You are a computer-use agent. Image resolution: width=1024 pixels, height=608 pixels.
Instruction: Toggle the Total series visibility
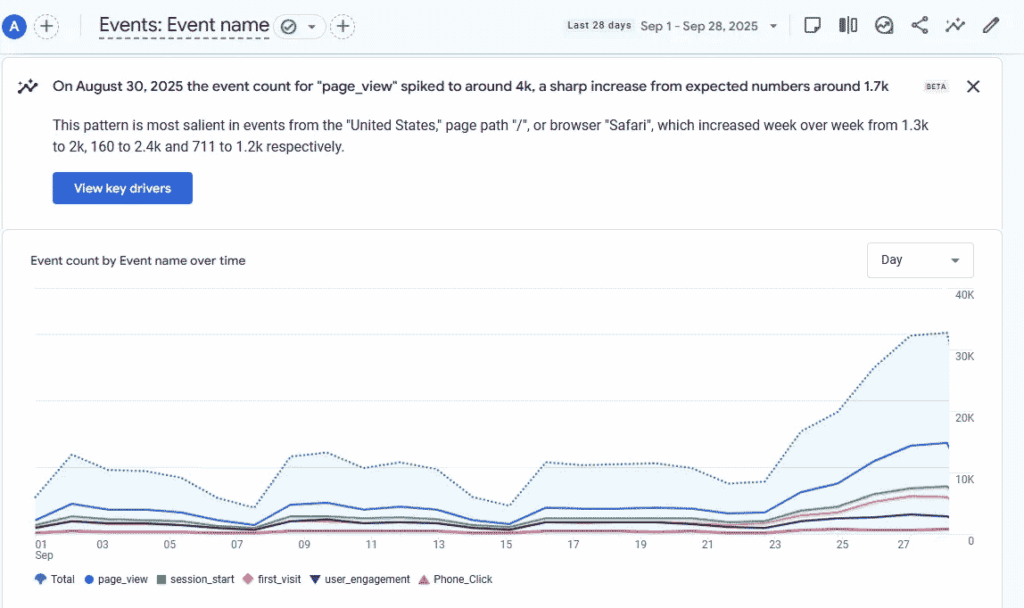pyautogui.click(x=54, y=579)
